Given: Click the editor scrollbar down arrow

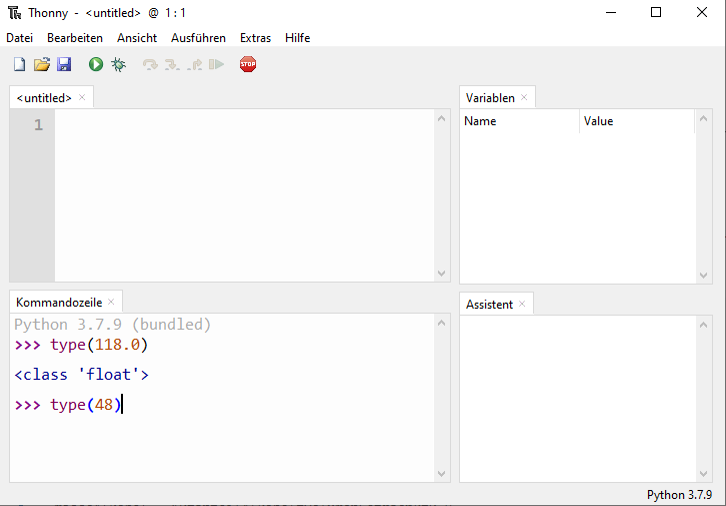Looking at the screenshot, I should [442, 273].
